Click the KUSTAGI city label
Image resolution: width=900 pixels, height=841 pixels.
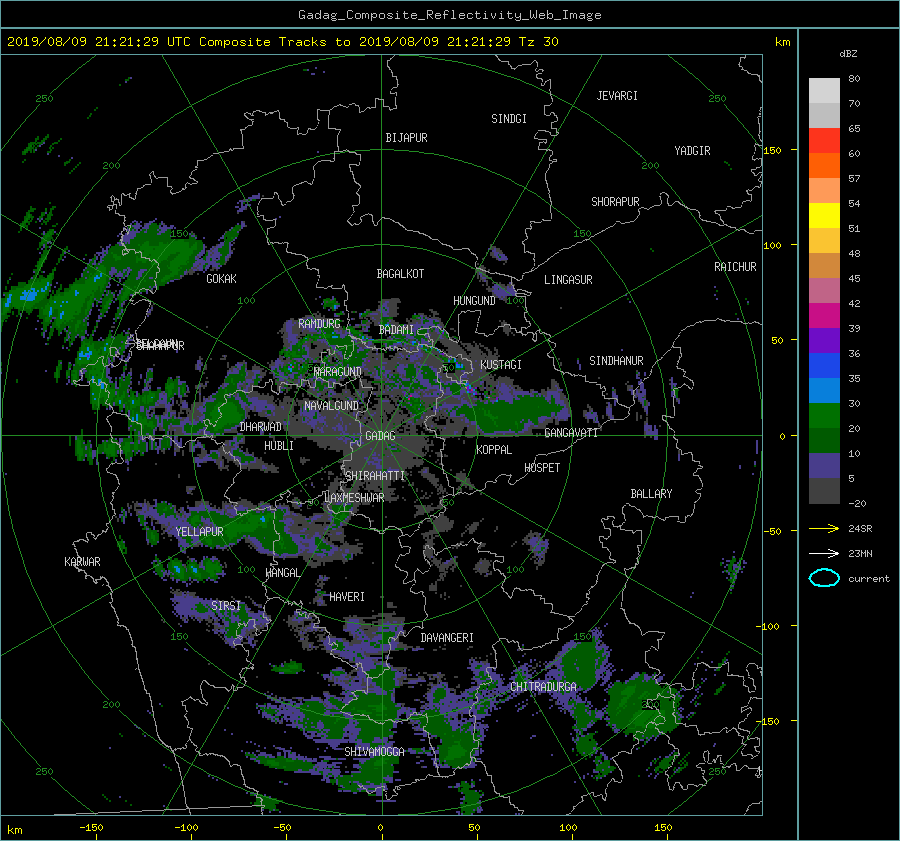[501, 365]
